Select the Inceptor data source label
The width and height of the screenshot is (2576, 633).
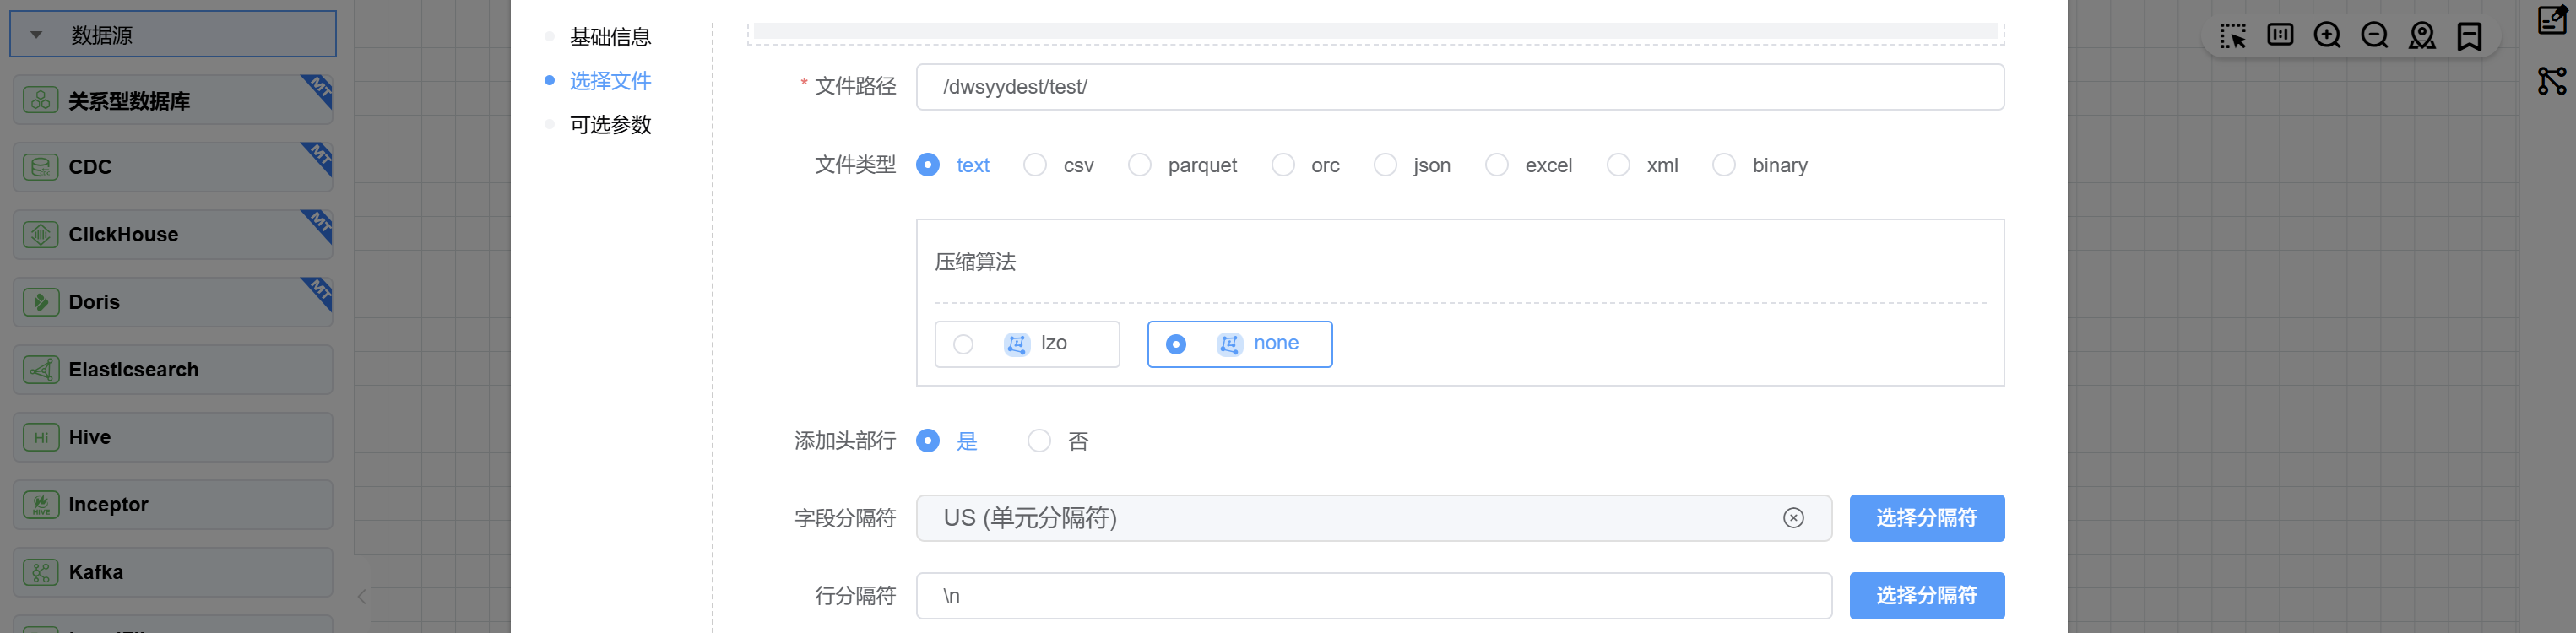point(109,505)
